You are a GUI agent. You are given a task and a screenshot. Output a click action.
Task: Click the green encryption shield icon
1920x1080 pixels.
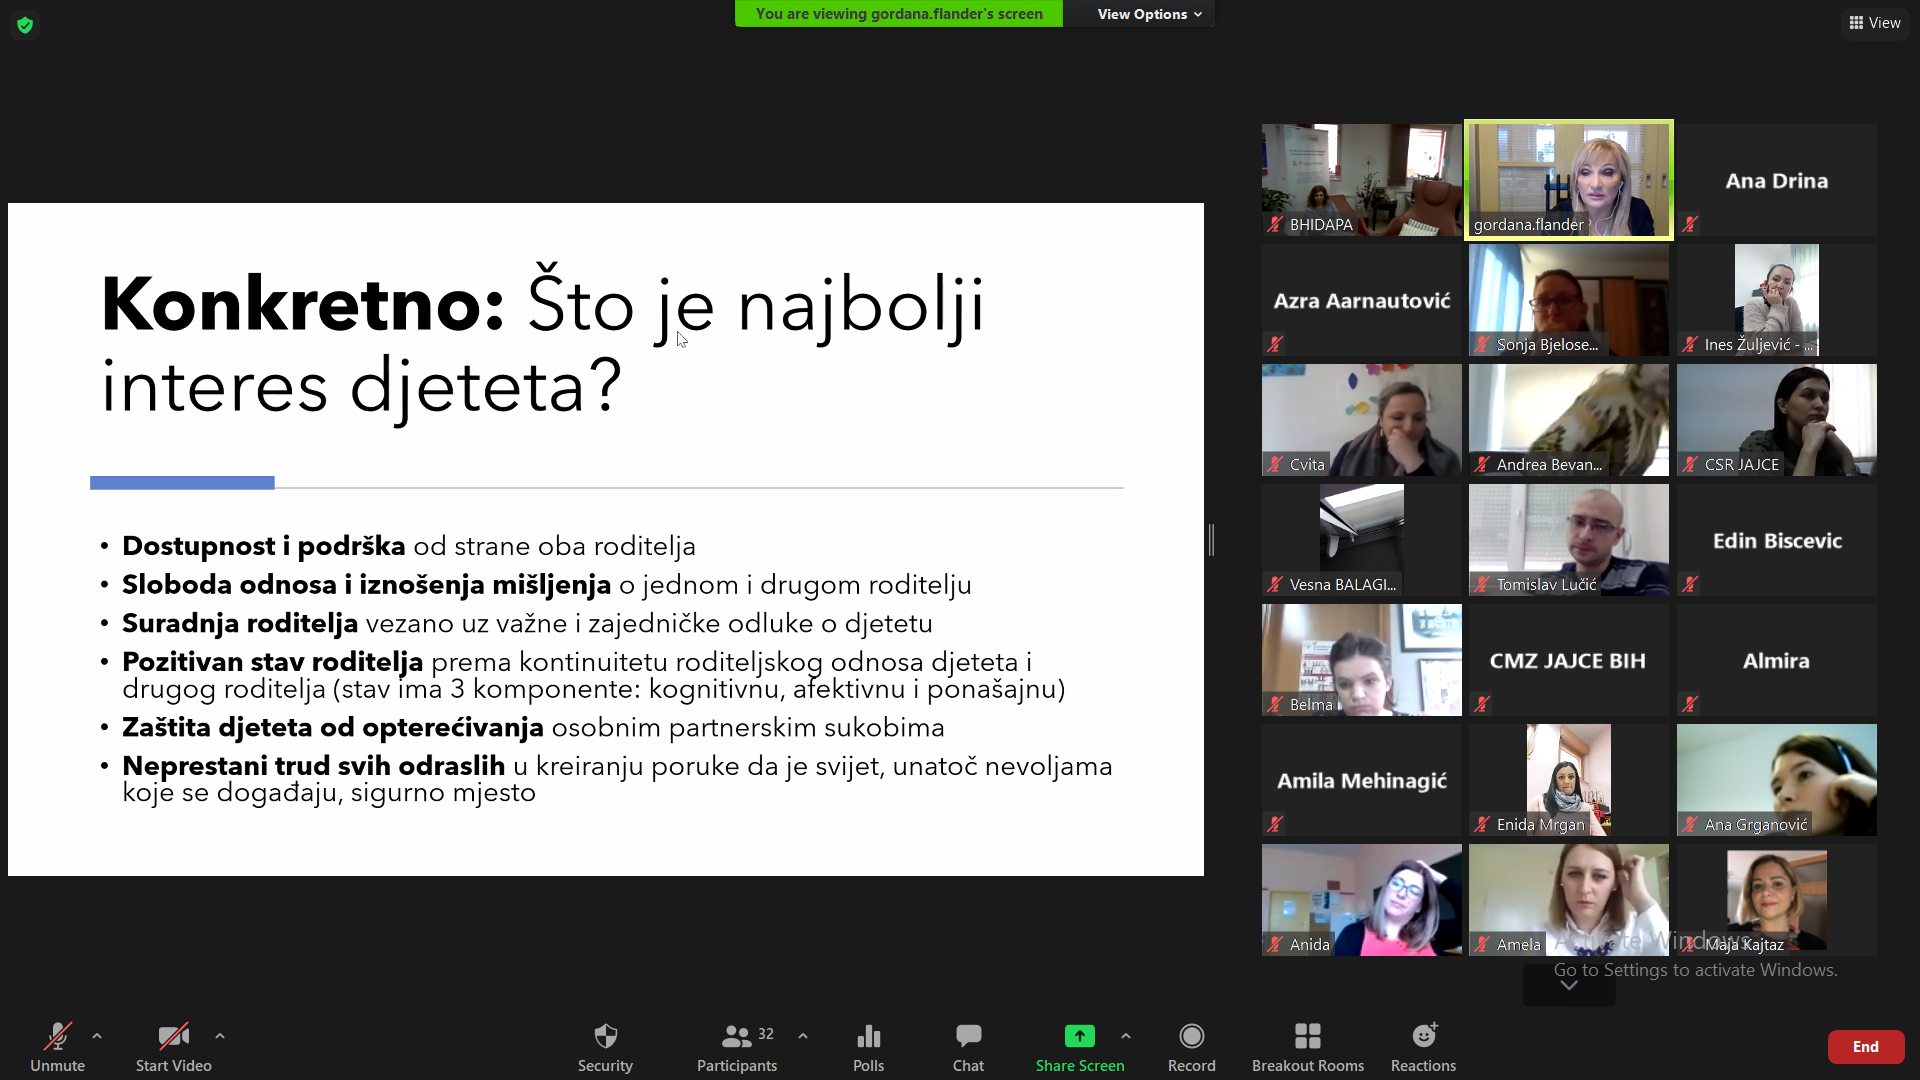25,24
